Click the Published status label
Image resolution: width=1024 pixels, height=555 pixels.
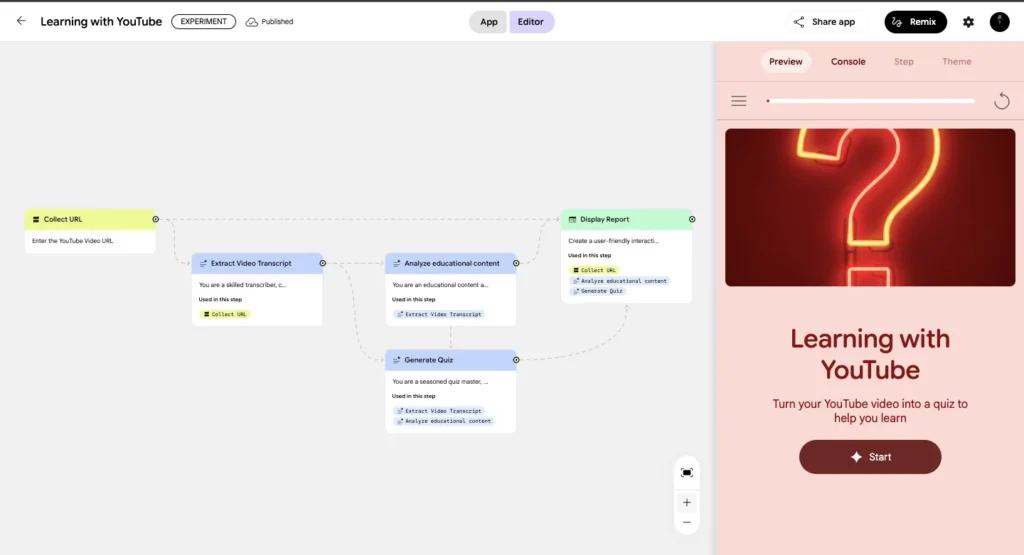277,22
